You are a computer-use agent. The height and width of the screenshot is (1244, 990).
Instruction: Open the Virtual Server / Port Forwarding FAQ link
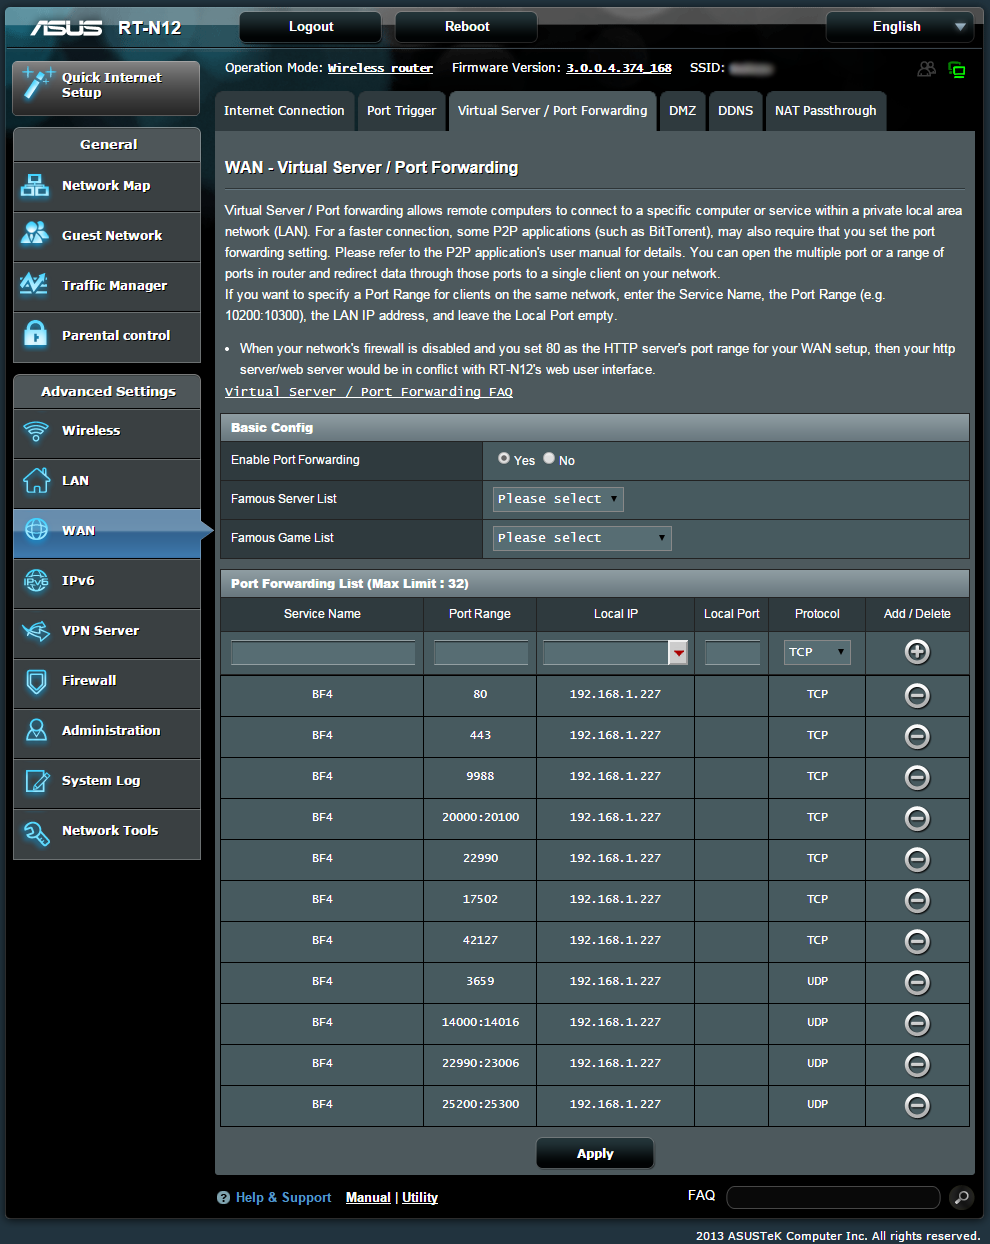(369, 392)
